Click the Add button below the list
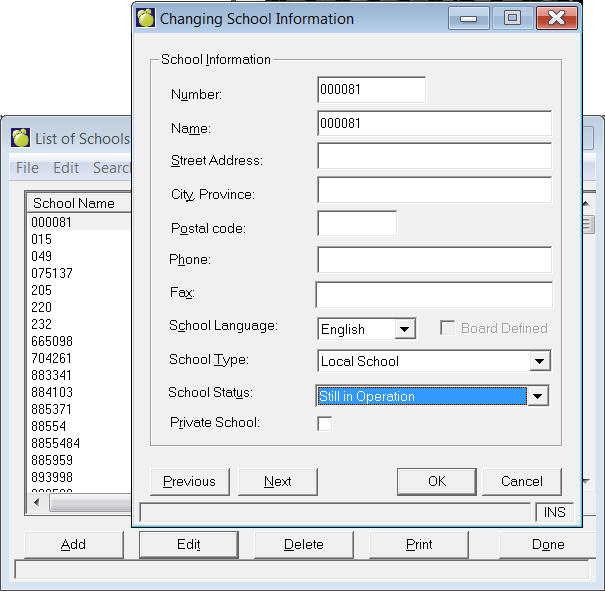 point(73,545)
